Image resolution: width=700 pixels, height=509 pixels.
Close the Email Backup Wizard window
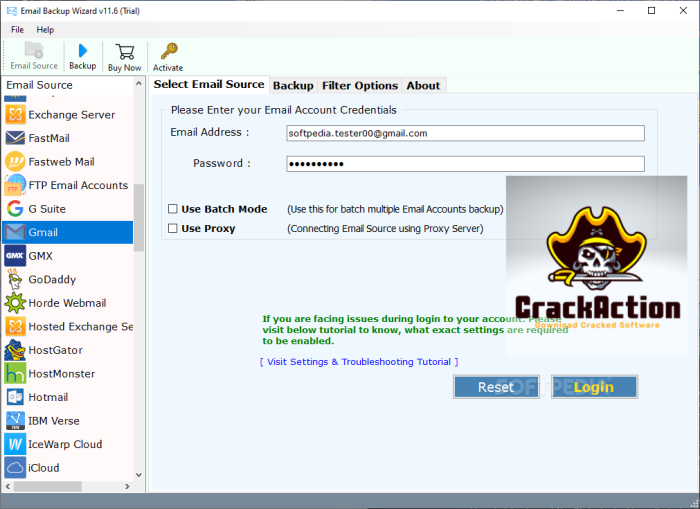[x=683, y=11]
